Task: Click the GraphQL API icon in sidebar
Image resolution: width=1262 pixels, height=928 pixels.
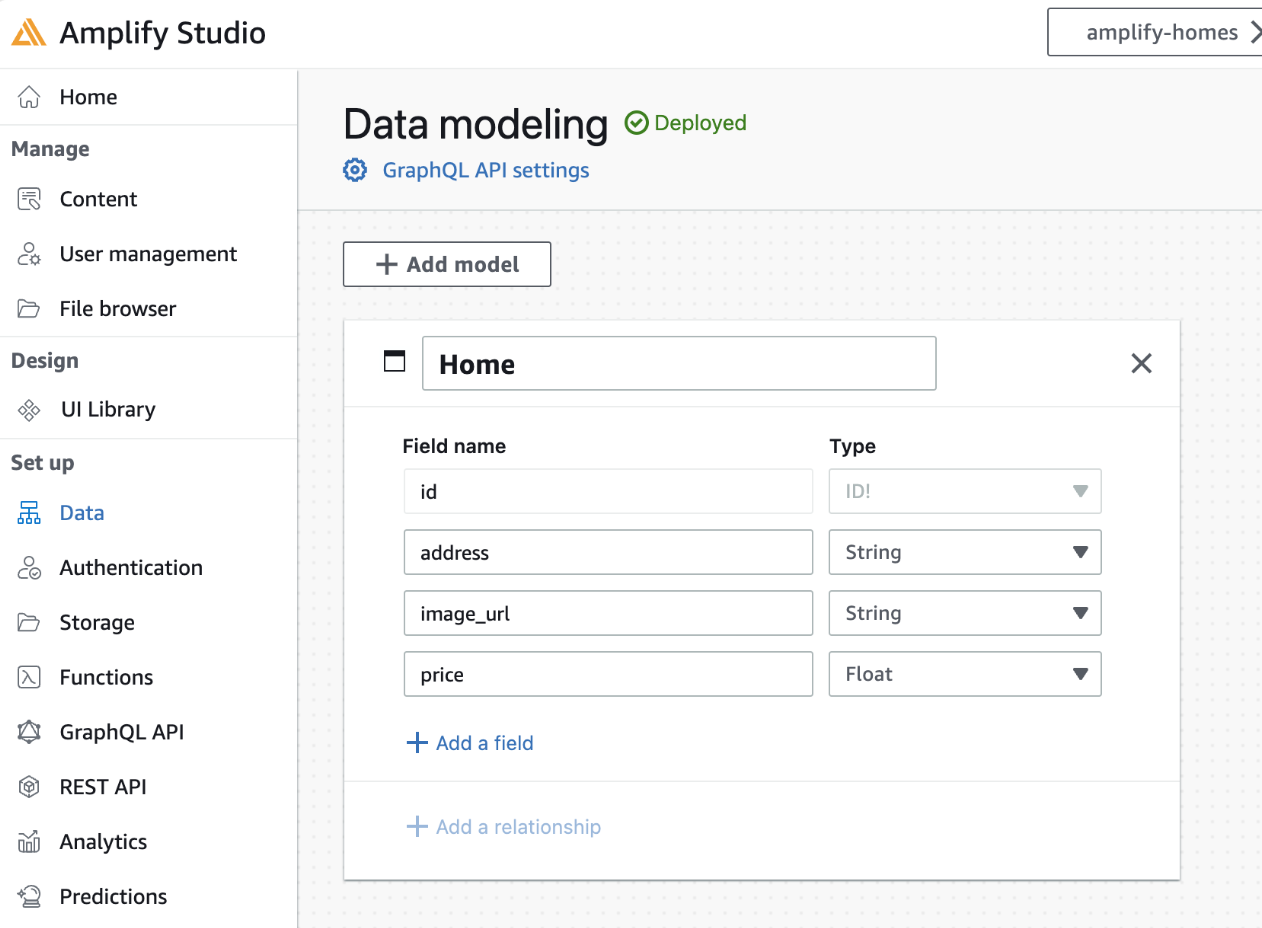Action: pyautogui.click(x=29, y=732)
